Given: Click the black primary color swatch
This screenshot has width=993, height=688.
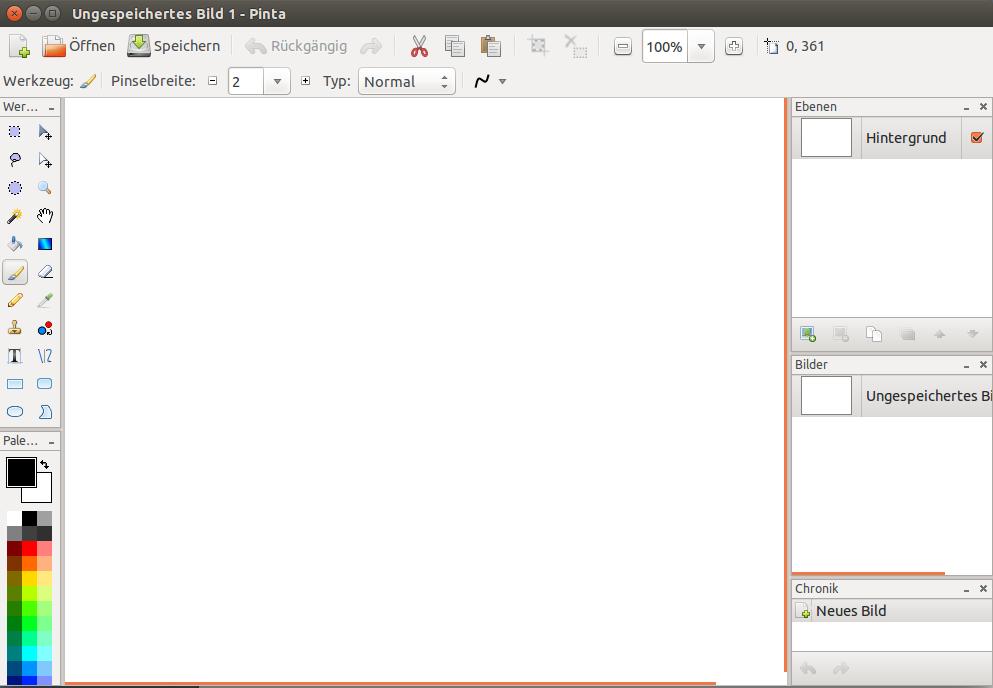Looking at the screenshot, I should click(x=20, y=472).
